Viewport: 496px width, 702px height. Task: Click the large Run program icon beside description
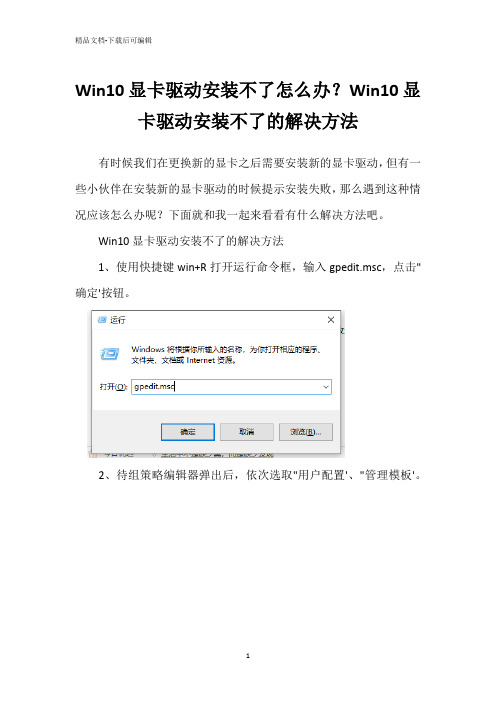coord(109,354)
